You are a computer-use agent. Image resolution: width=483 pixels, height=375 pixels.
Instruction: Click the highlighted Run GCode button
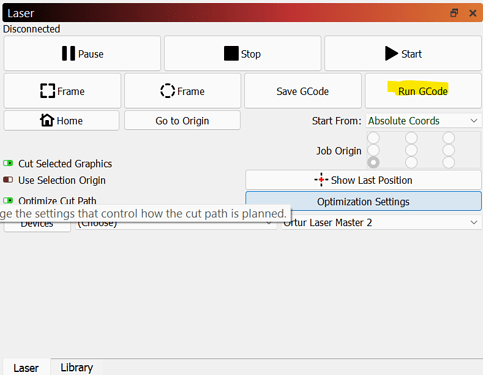pos(423,91)
